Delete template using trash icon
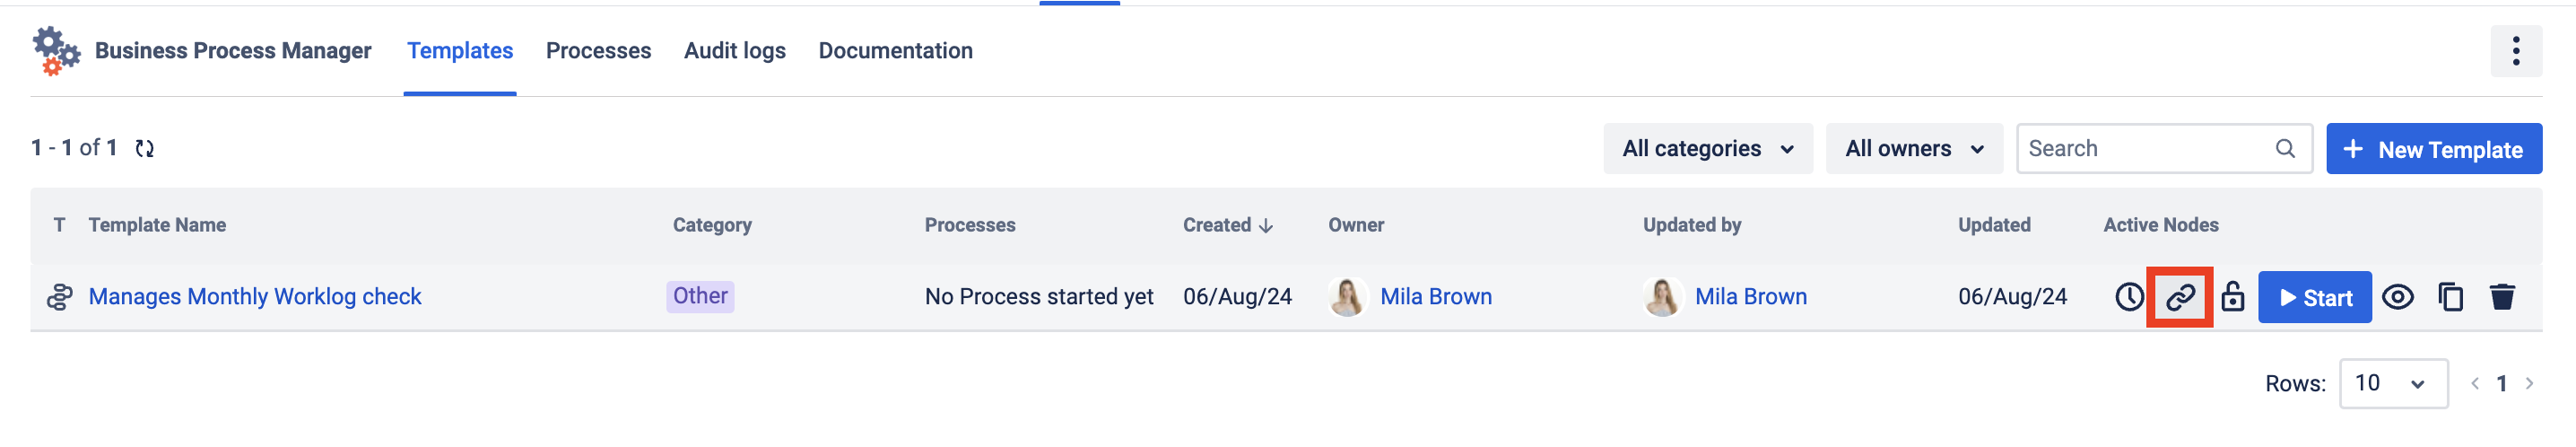The width and height of the screenshot is (2576, 447). click(x=2502, y=297)
